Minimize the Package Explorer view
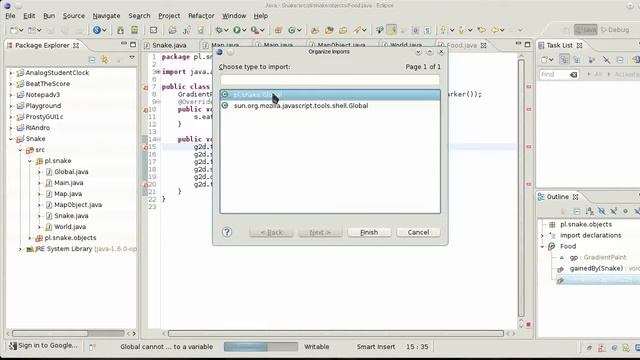The image size is (640, 360). [124, 44]
